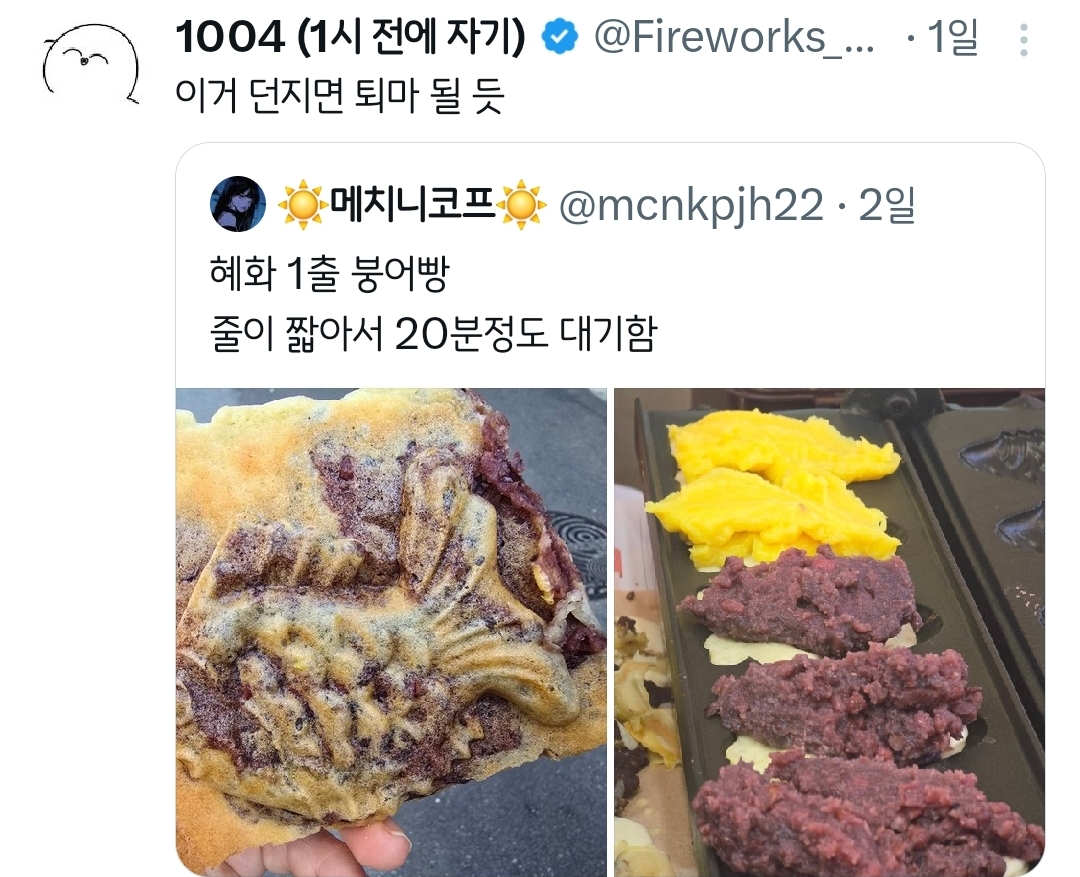Open the @mcnkpjh22 handle

coord(691,205)
